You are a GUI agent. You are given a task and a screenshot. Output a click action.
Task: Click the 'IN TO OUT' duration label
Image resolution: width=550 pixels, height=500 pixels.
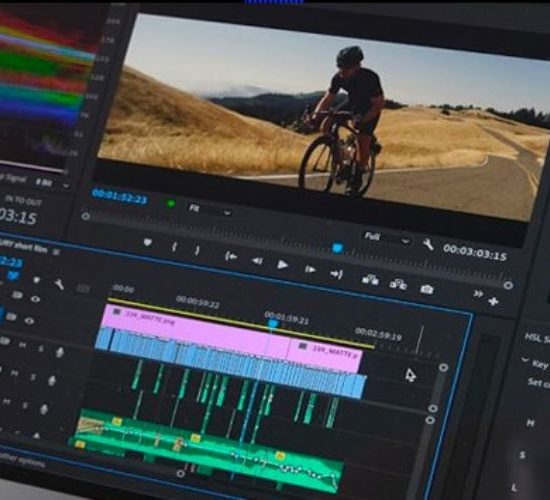(x=23, y=201)
